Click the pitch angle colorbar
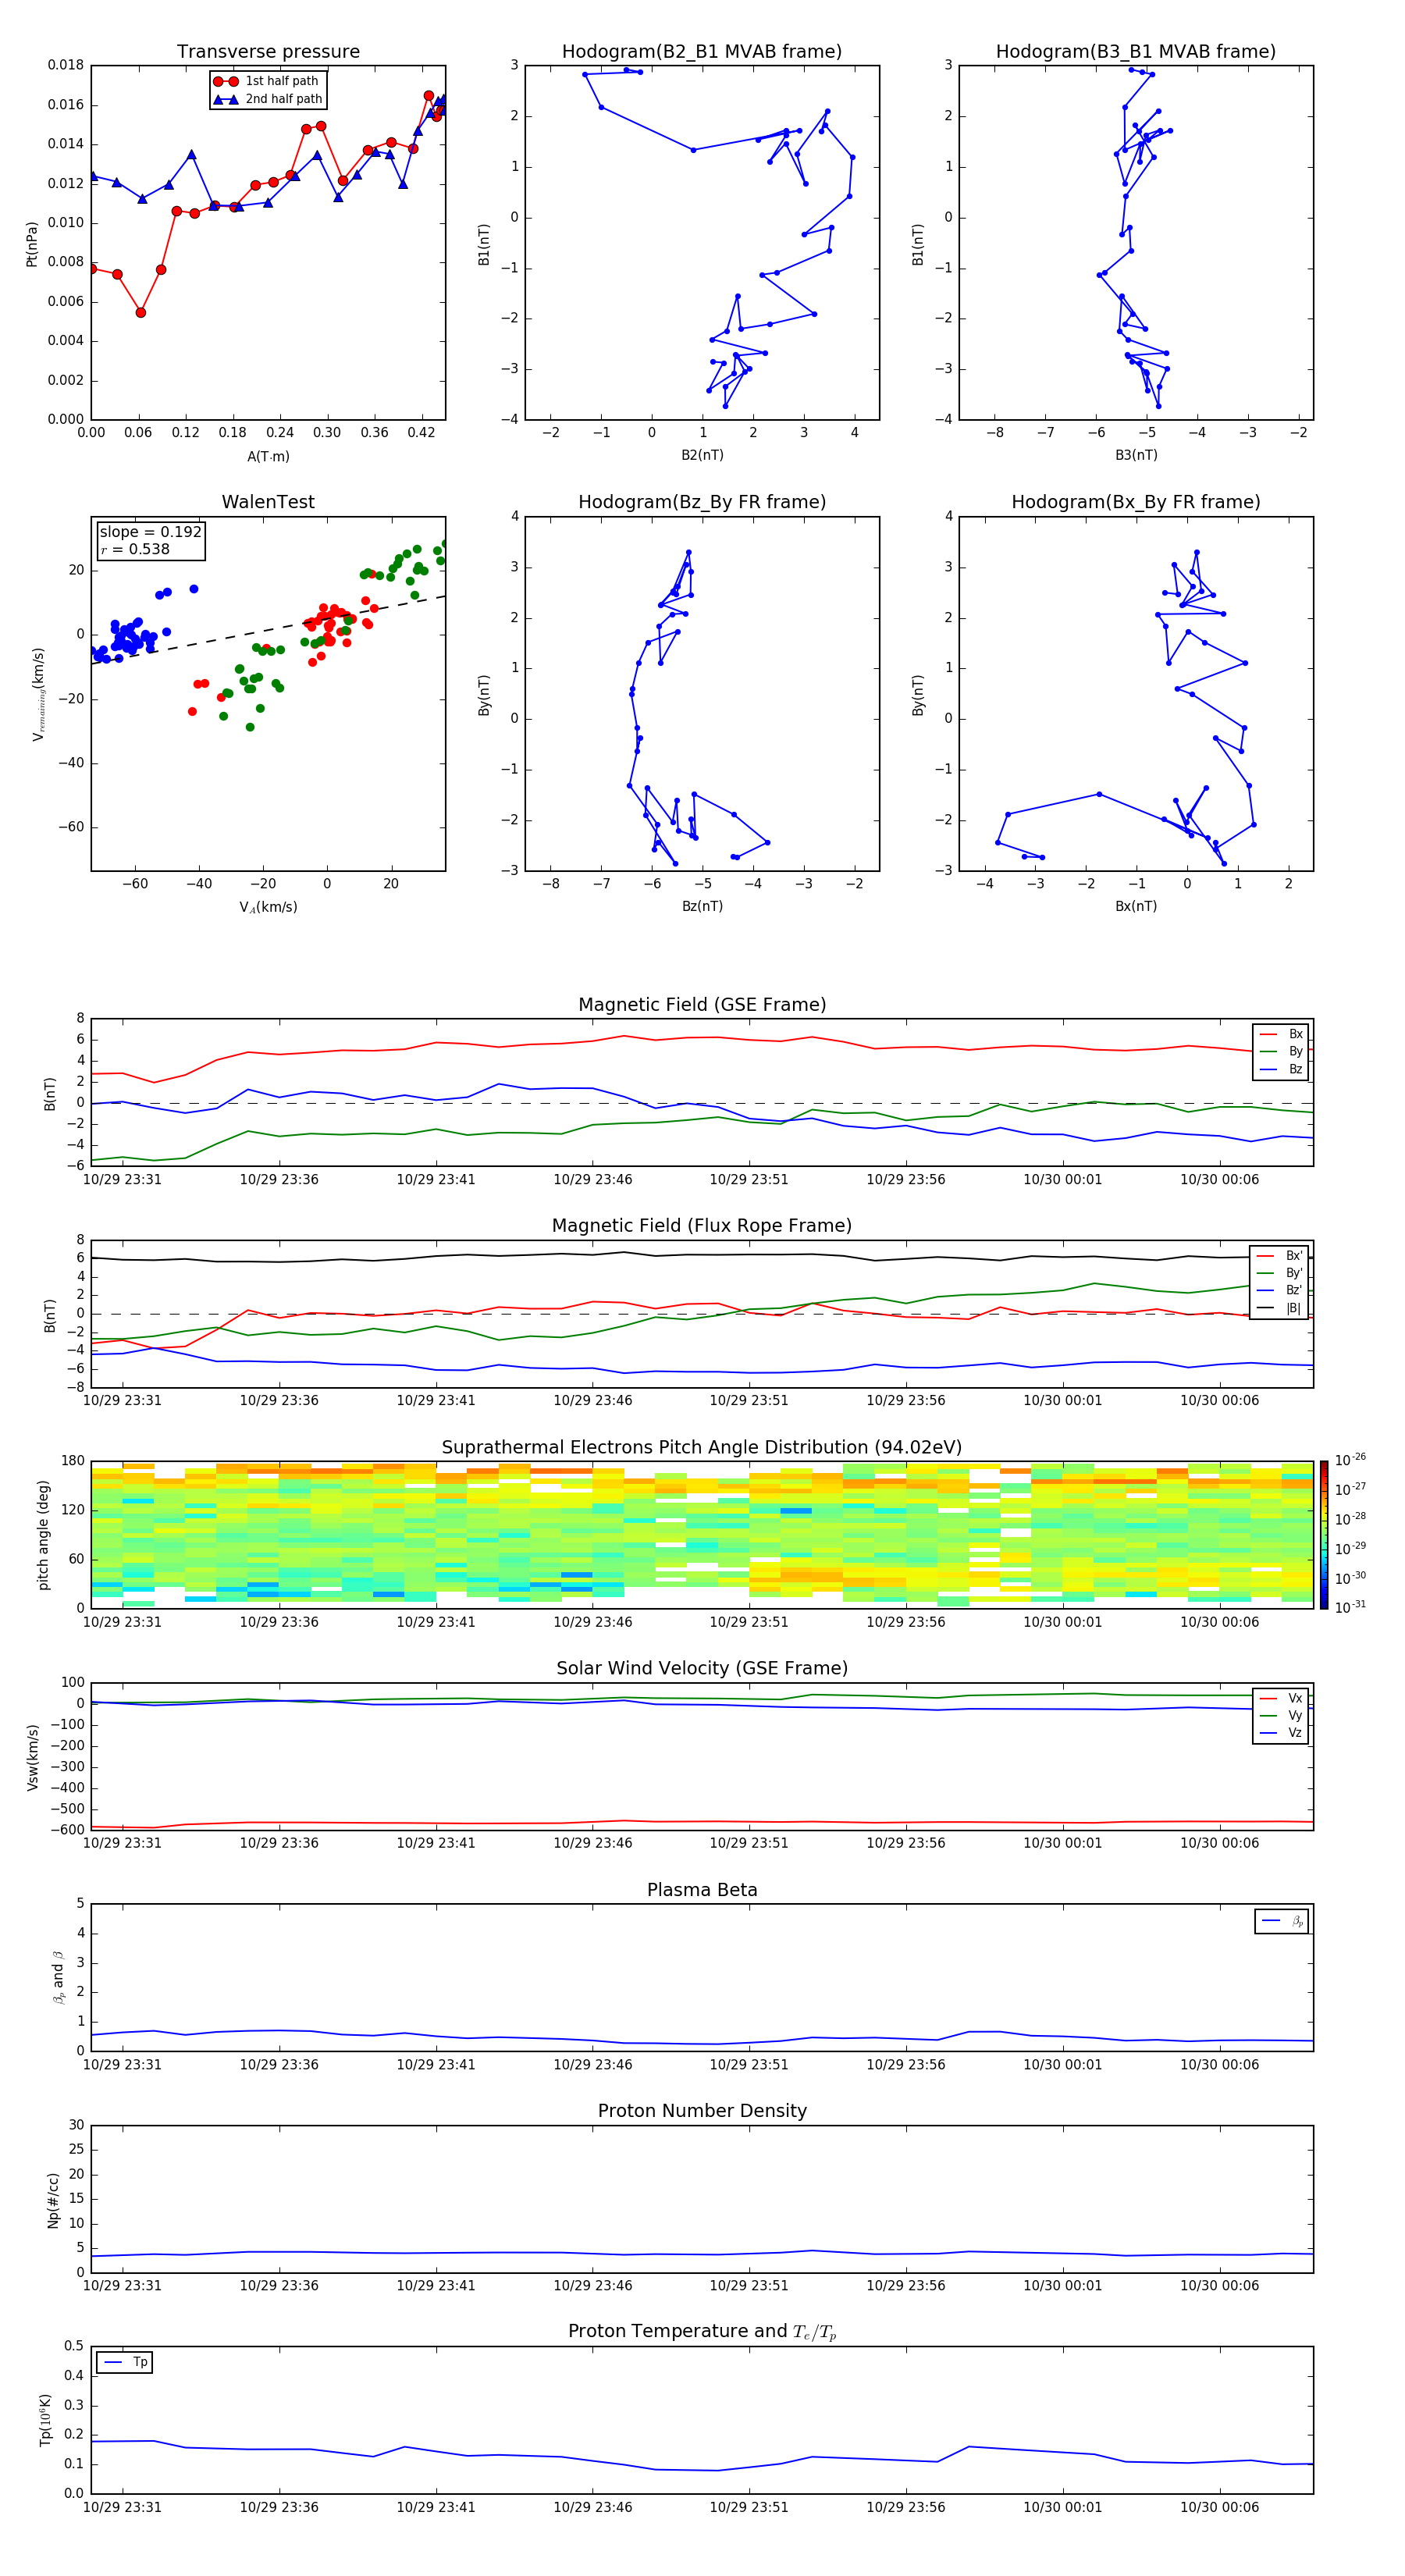Image resolution: width=1405 pixels, height=2576 pixels. pyautogui.click(x=1324, y=1535)
